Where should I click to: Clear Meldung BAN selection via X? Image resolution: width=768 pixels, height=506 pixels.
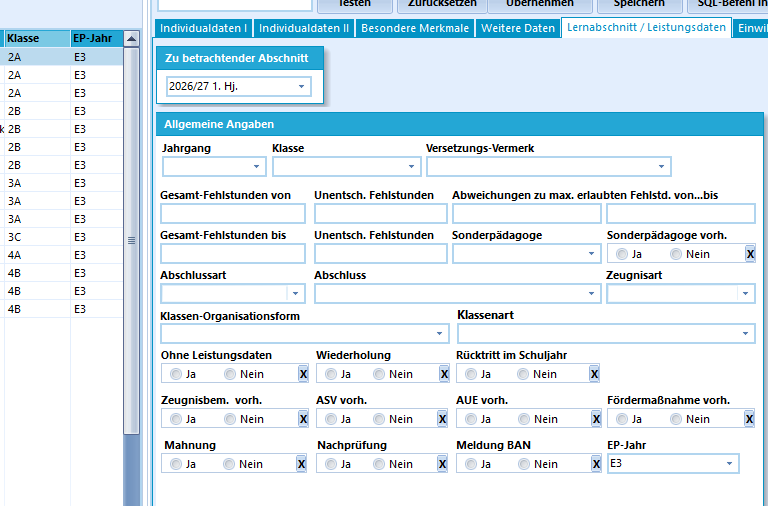596,464
